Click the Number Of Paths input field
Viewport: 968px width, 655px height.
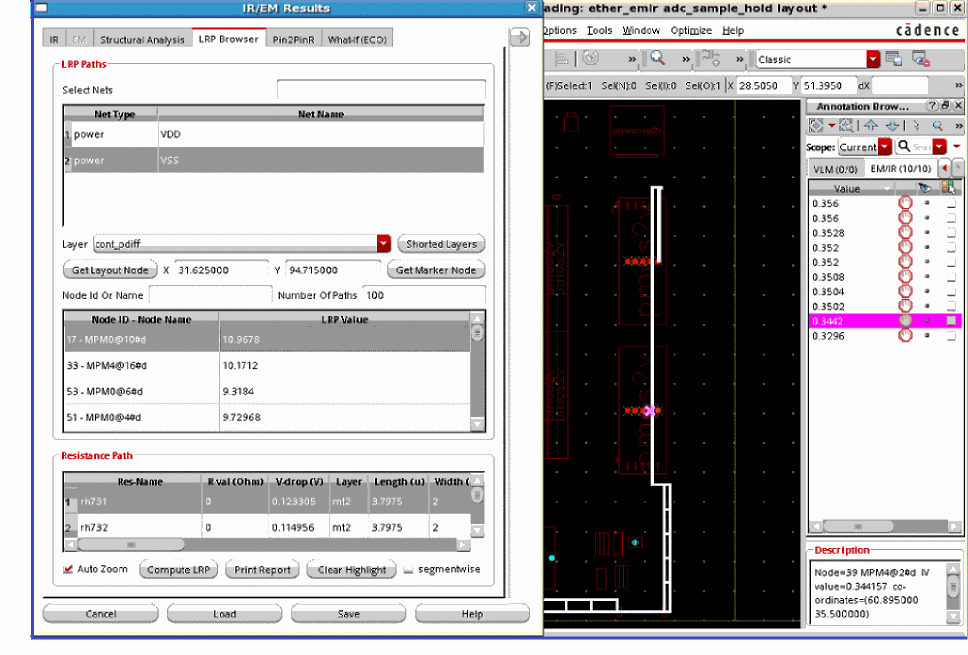pos(423,295)
